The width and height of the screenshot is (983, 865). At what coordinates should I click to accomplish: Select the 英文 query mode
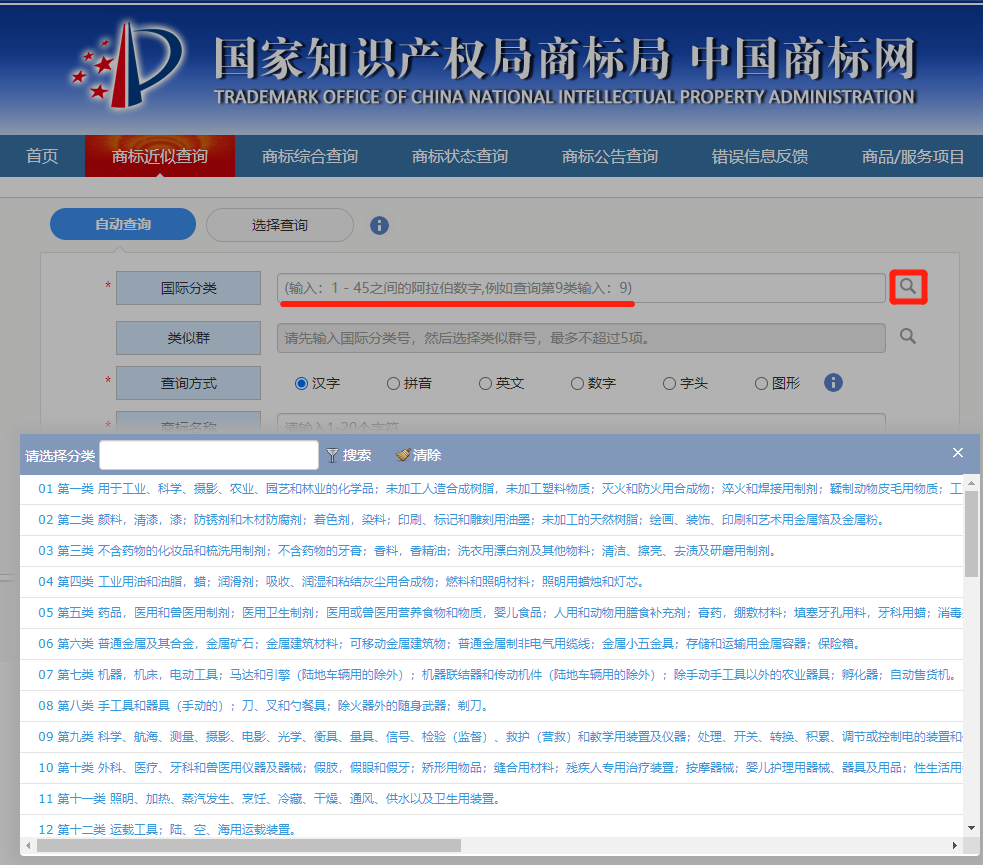[485, 384]
